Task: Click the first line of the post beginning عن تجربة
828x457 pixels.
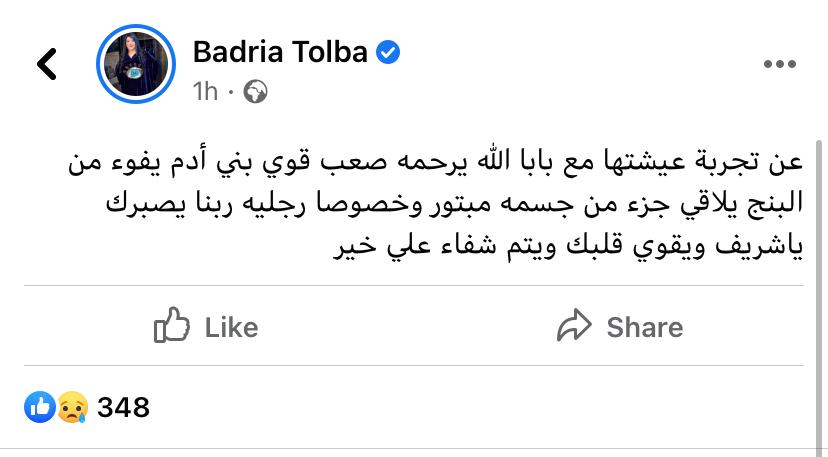Action: (436, 162)
